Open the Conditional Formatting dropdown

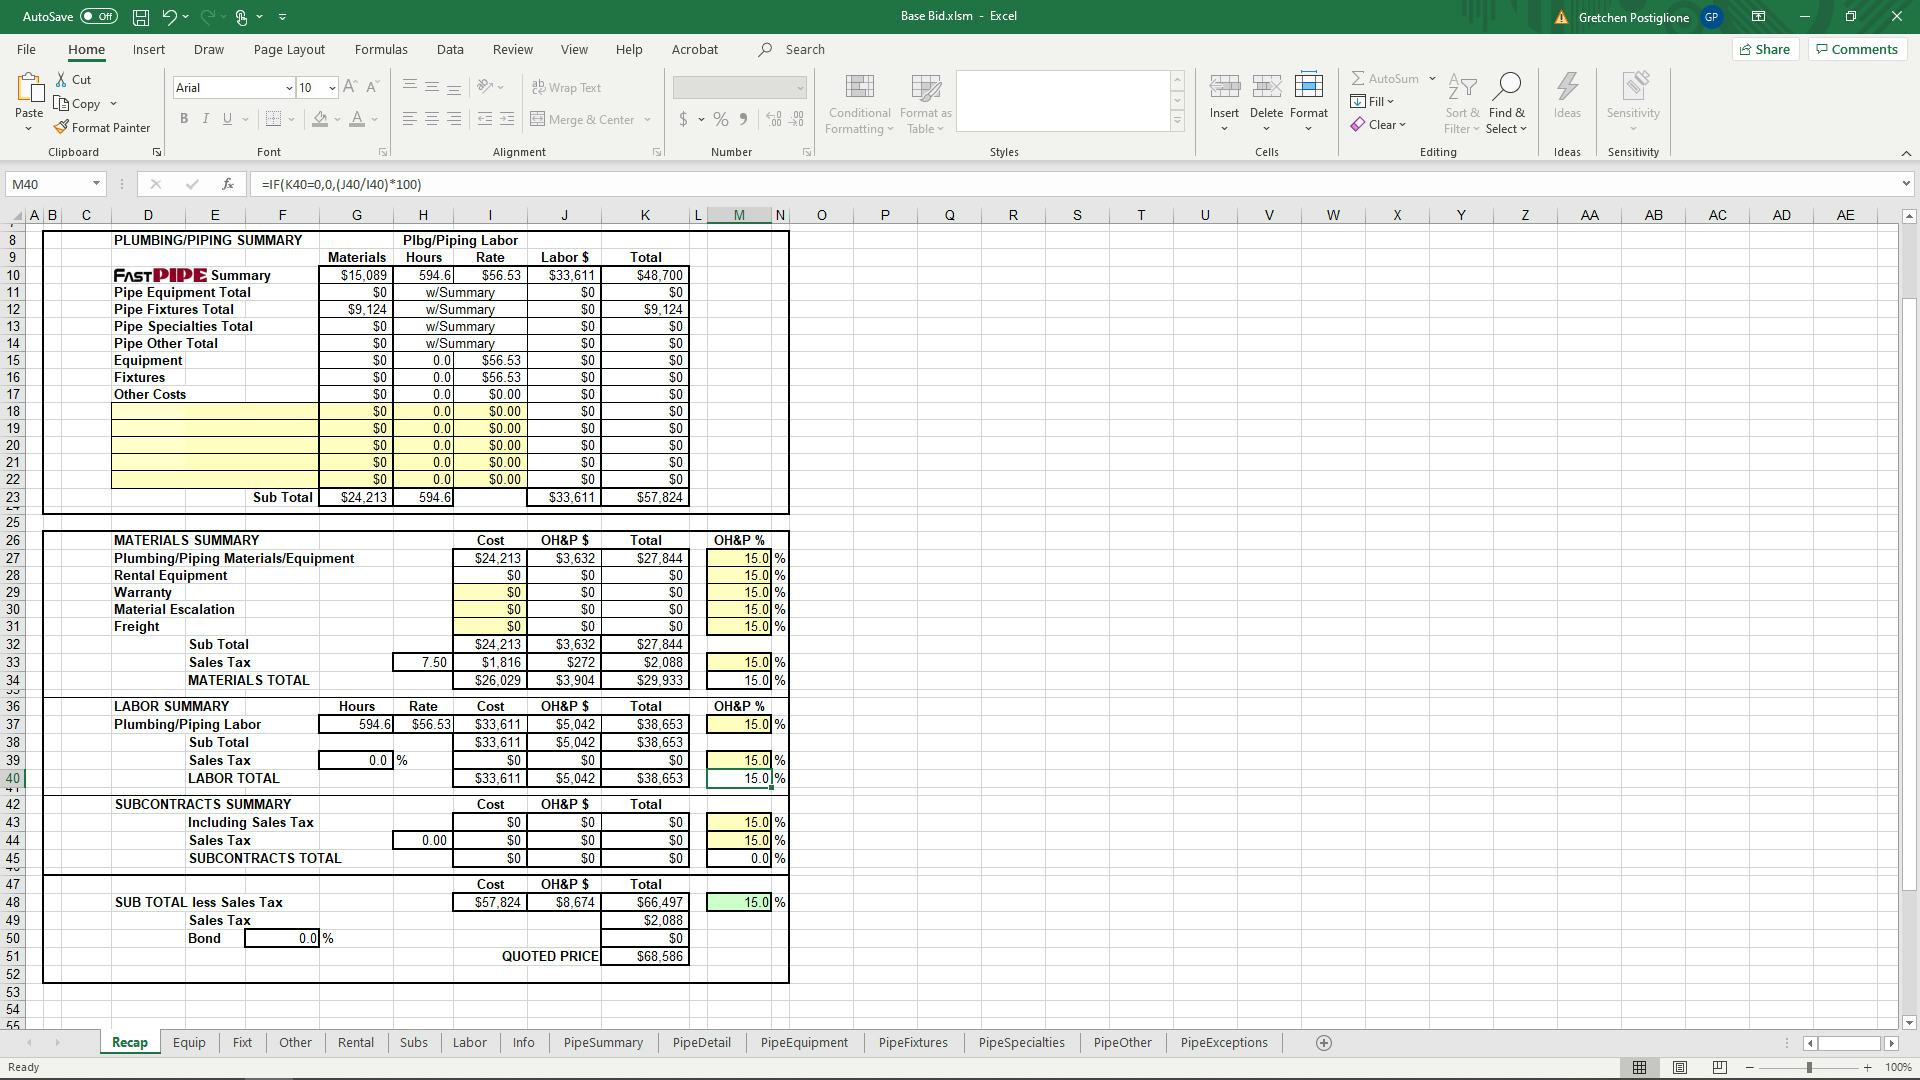click(x=859, y=103)
